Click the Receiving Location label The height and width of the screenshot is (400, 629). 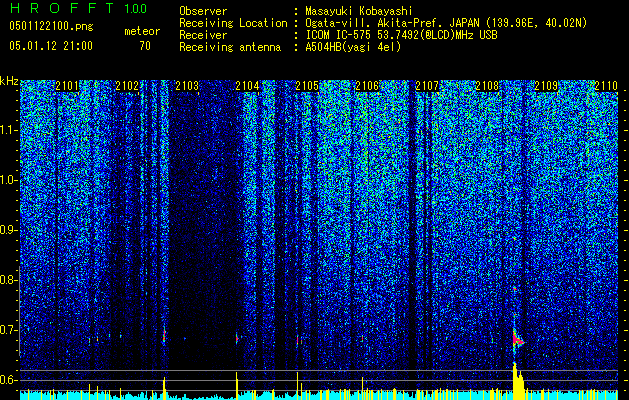233,23
